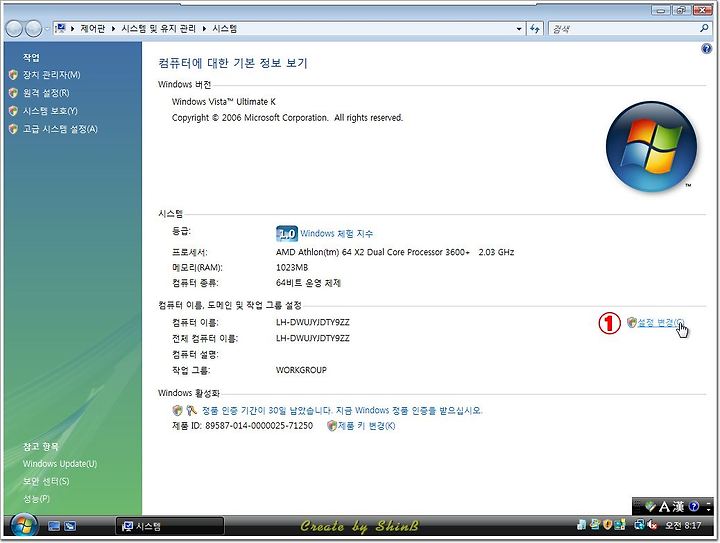Expand the arrow after 시스템 및 유지 관리

point(204,28)
